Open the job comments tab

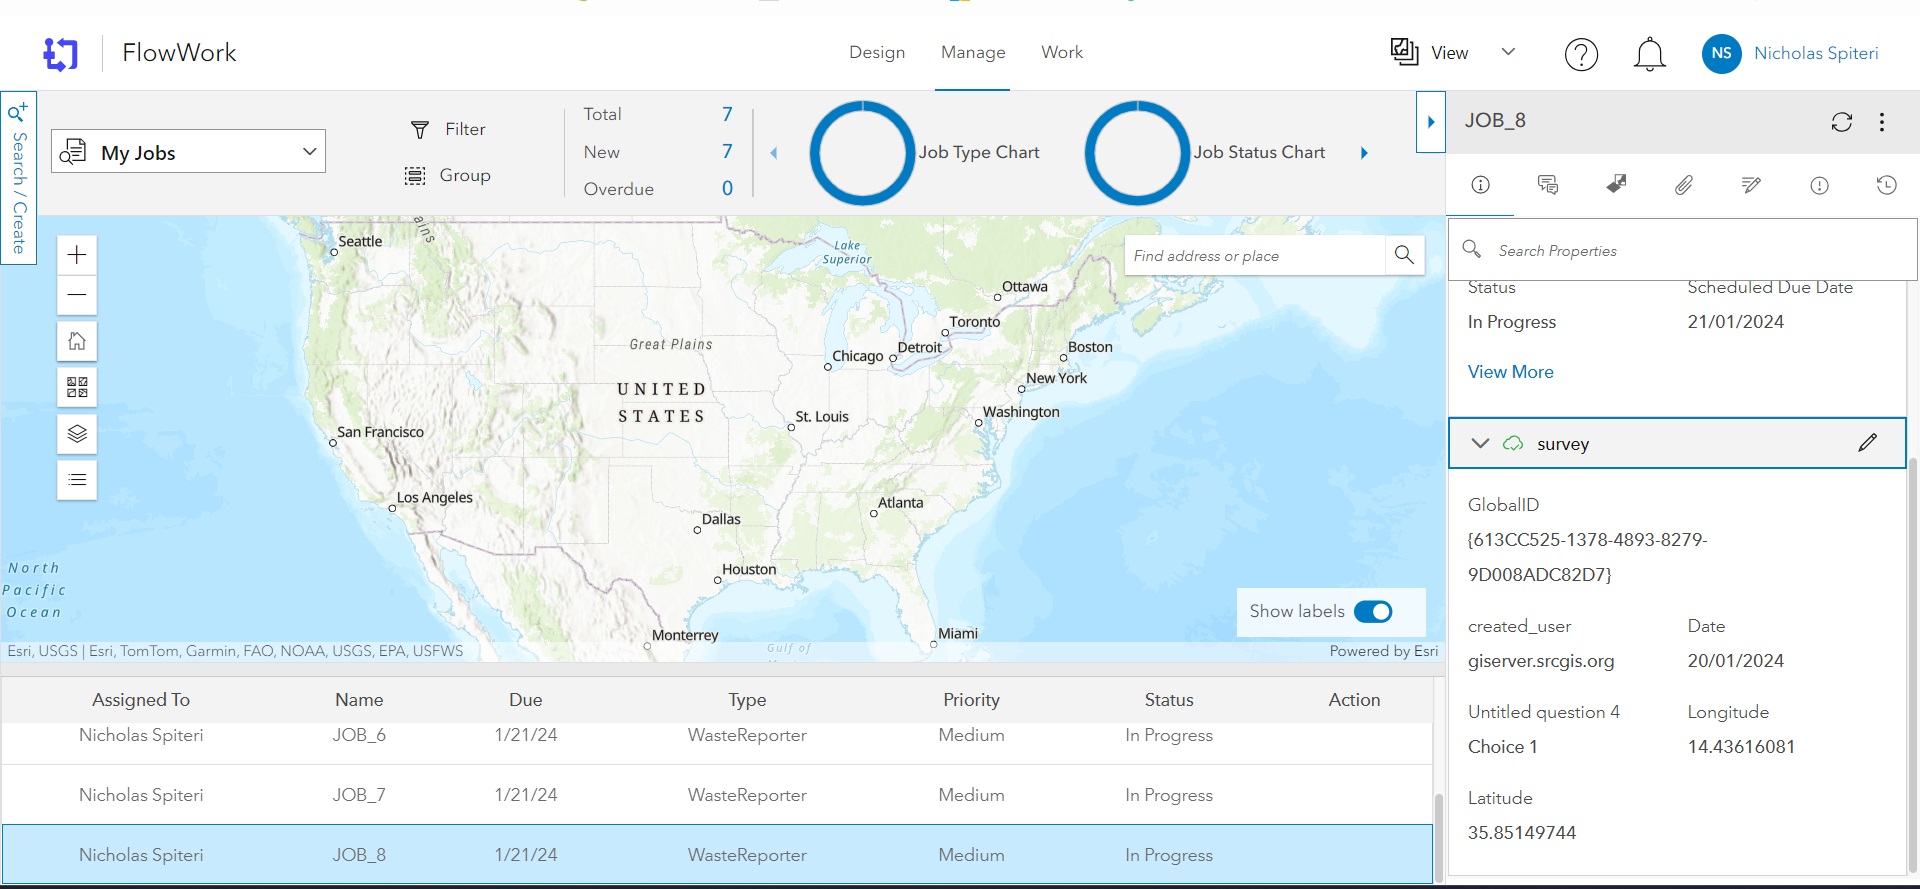(x=1548, y=185)
